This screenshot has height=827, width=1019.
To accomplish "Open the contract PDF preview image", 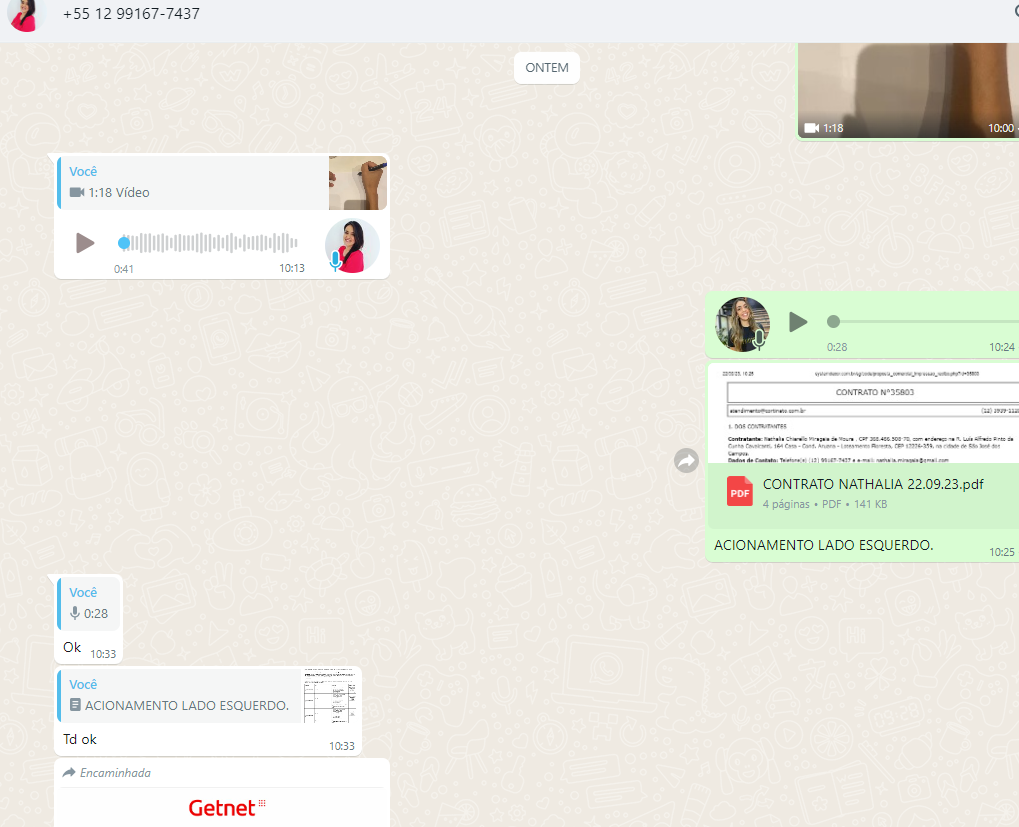I will pos(864,414).
